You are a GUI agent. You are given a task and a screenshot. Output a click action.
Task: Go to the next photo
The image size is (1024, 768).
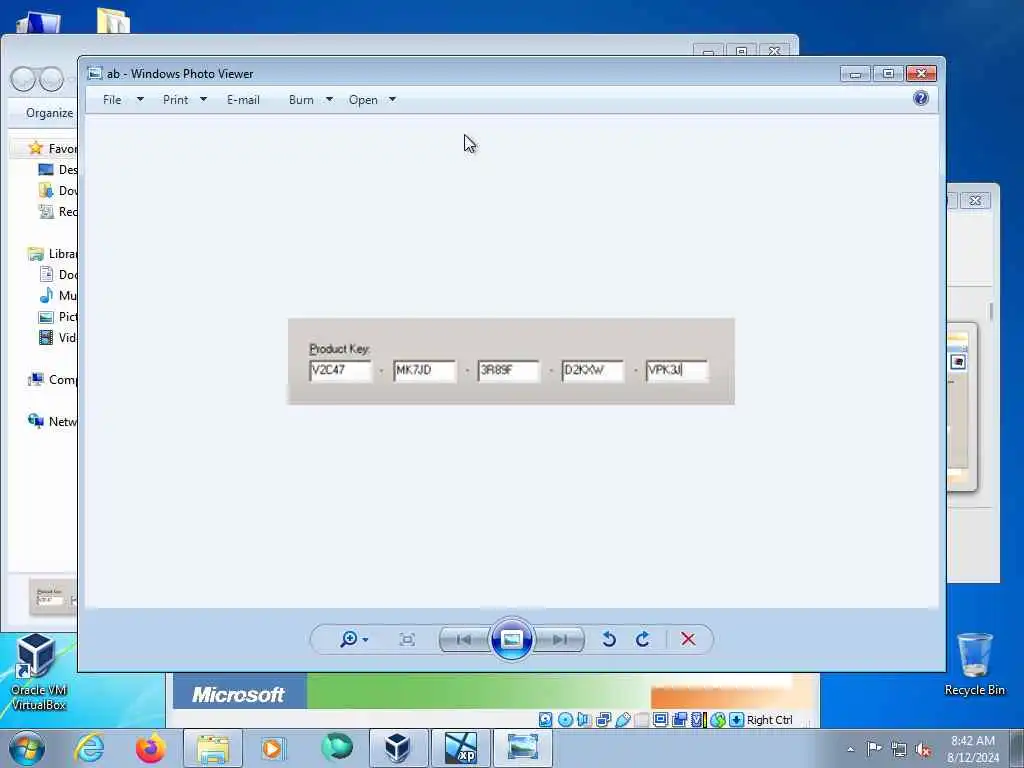pyautogui.click(x=560, y=639)
